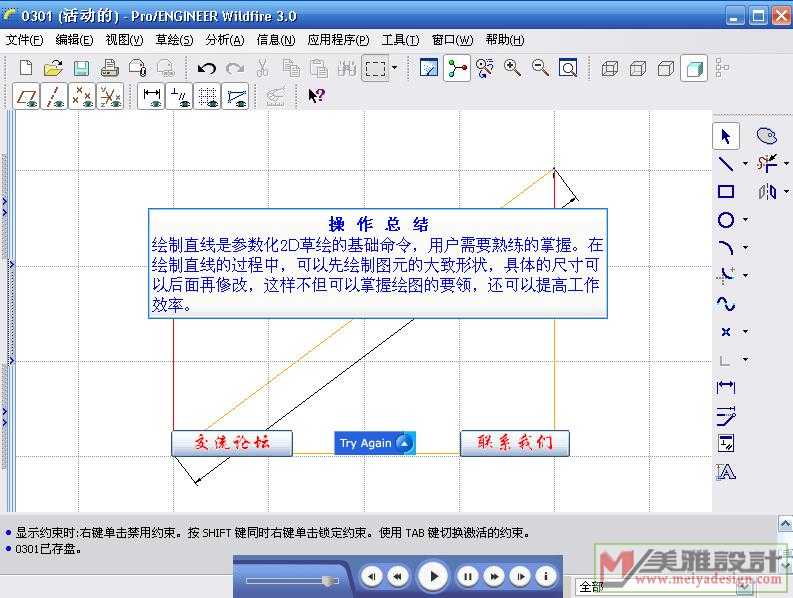The height and width of the screenshot is (598, 793).
Task: Create a new file with New icon
Action: coord(25,68)
